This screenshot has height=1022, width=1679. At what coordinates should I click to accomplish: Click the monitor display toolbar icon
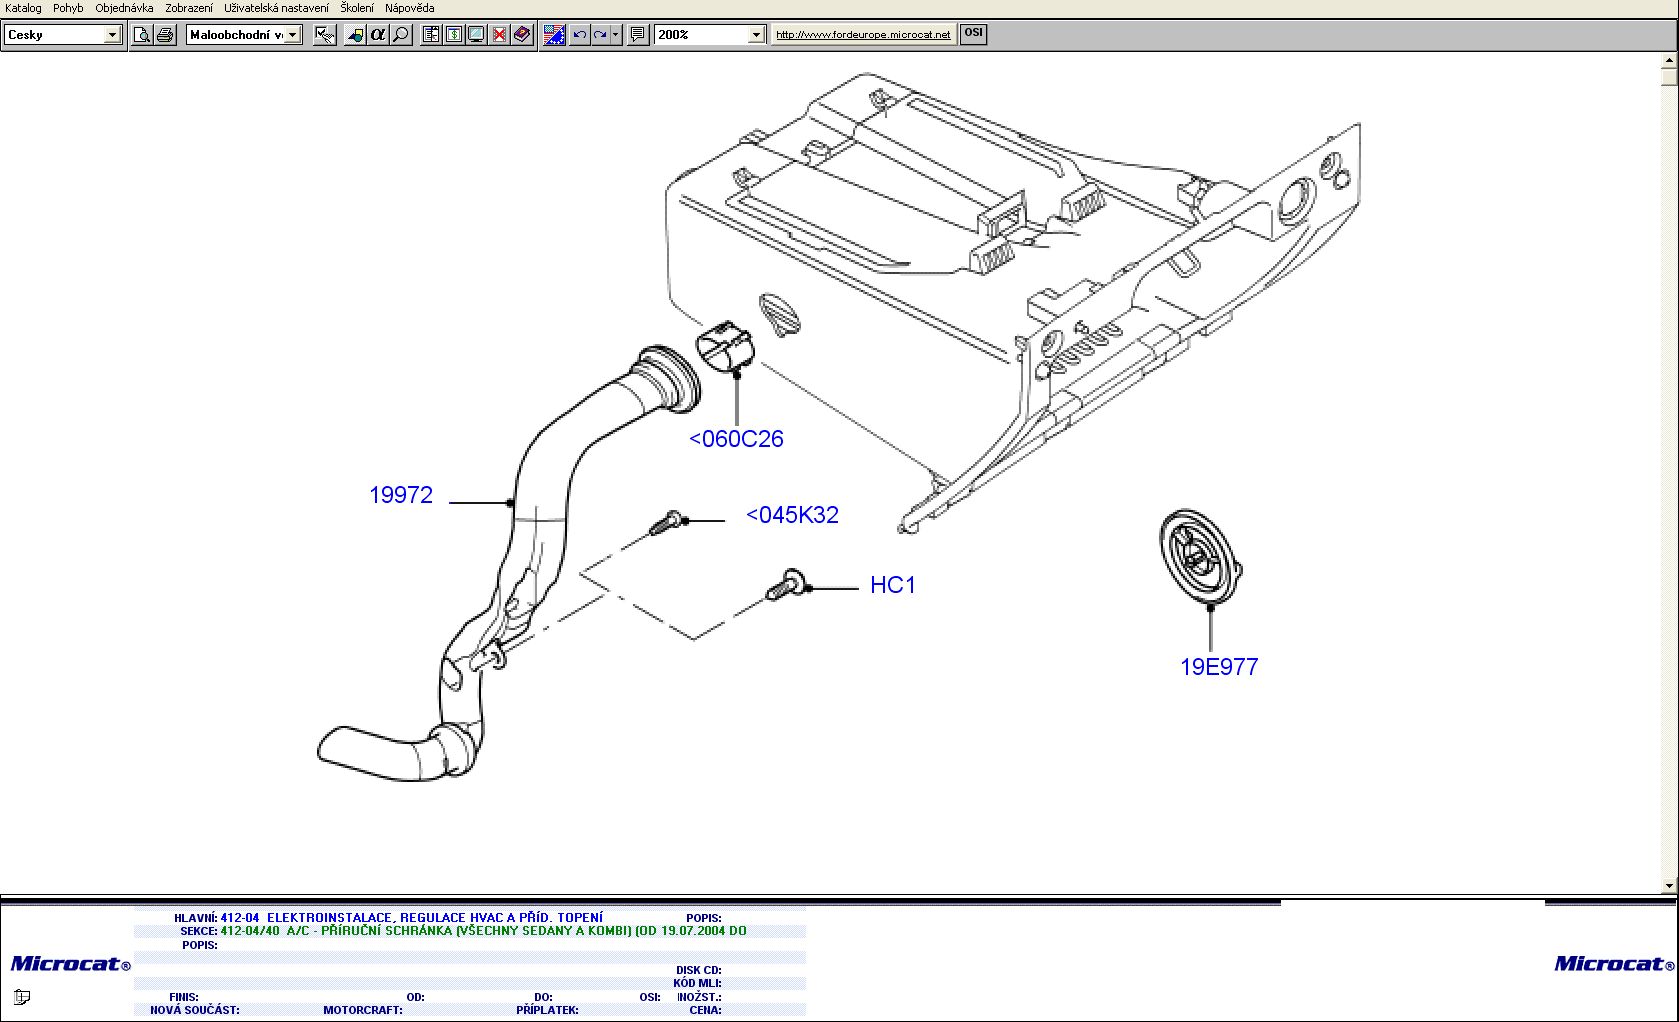tap(477, 35)
